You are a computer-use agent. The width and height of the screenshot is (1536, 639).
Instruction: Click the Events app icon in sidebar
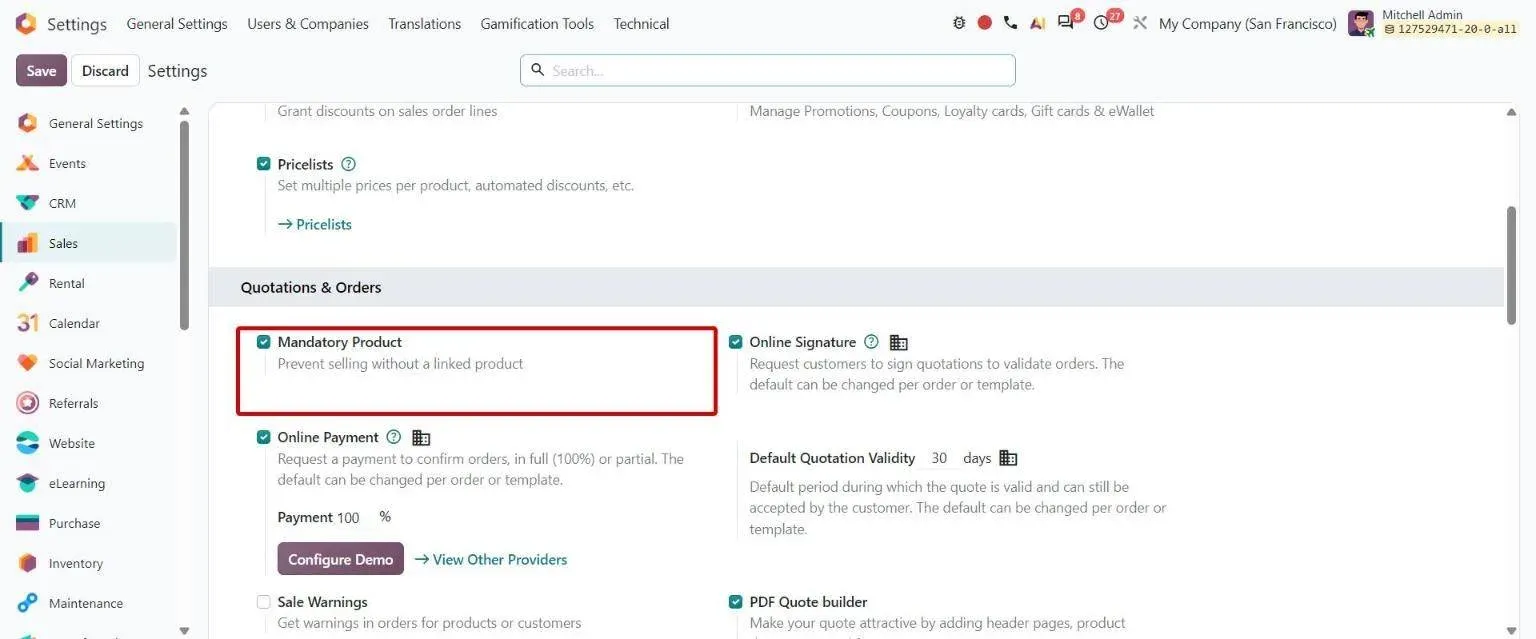(28, 163)
